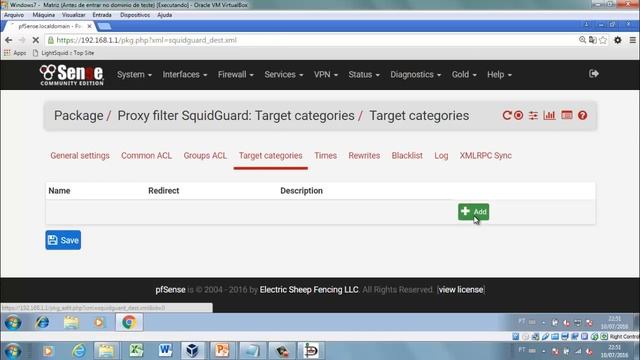Stop page loading with the X button
Screen dimensions: 640x360
pyautogui.click(x=36, y=40)
